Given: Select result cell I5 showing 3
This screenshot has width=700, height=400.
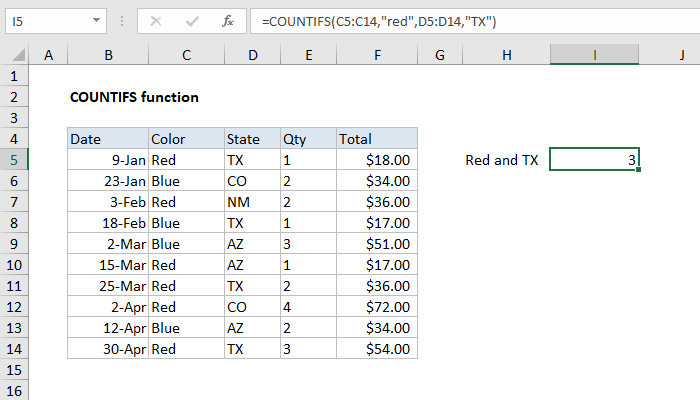Looking at the screenshot, I should (x=594, y=159).
